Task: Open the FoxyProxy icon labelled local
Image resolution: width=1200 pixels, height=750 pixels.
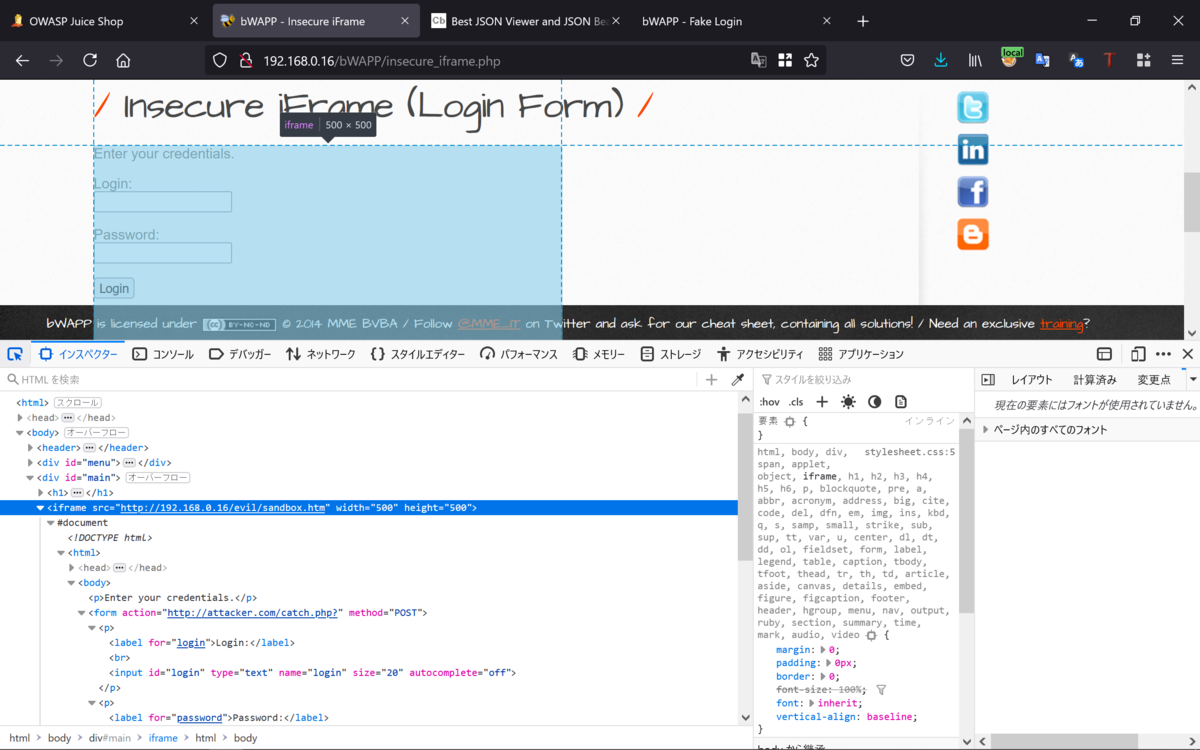Action: [x=1010, y=58]
